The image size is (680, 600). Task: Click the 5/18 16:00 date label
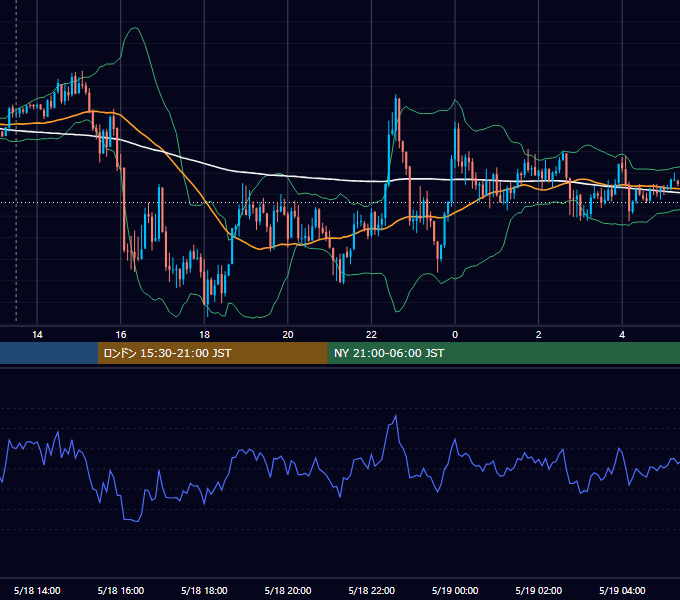point(121,590)
